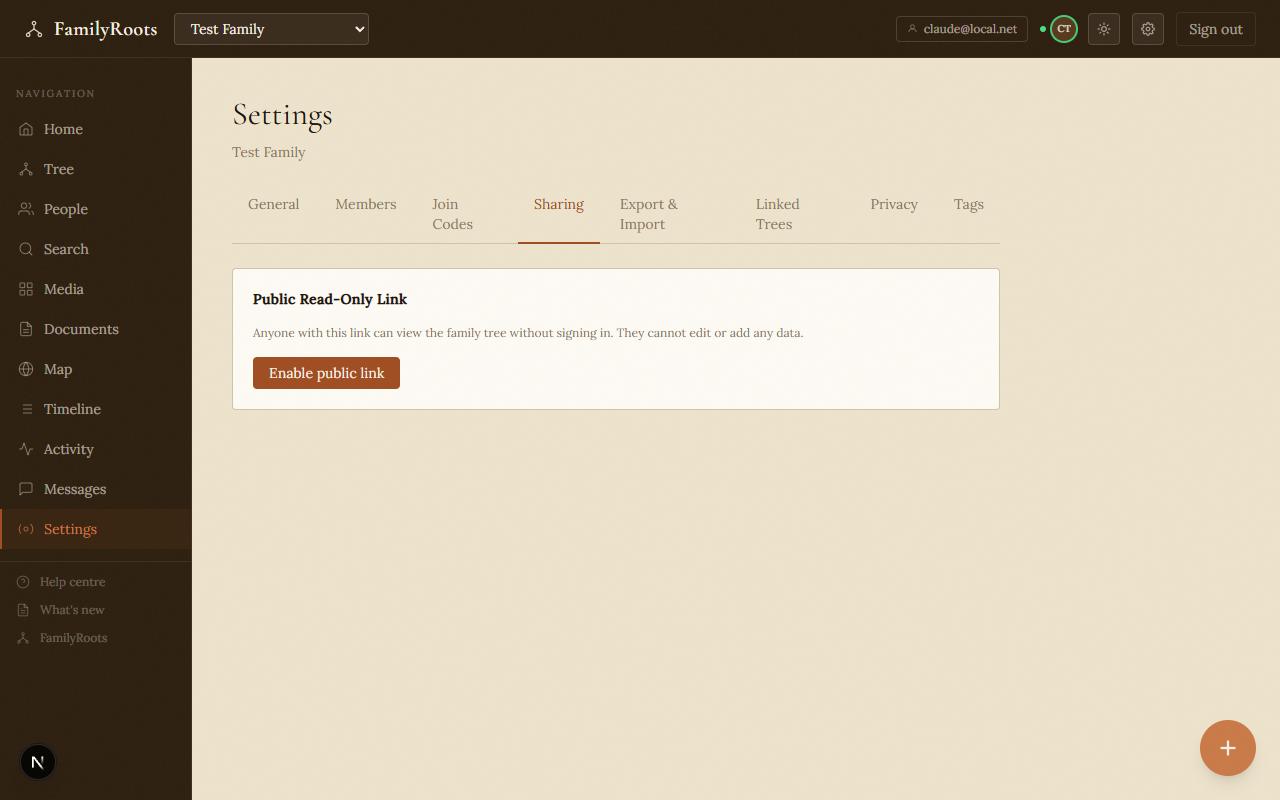Click the FamilyRoots brand name in header
Screen dimensions: 1280x800
(106, 29)
